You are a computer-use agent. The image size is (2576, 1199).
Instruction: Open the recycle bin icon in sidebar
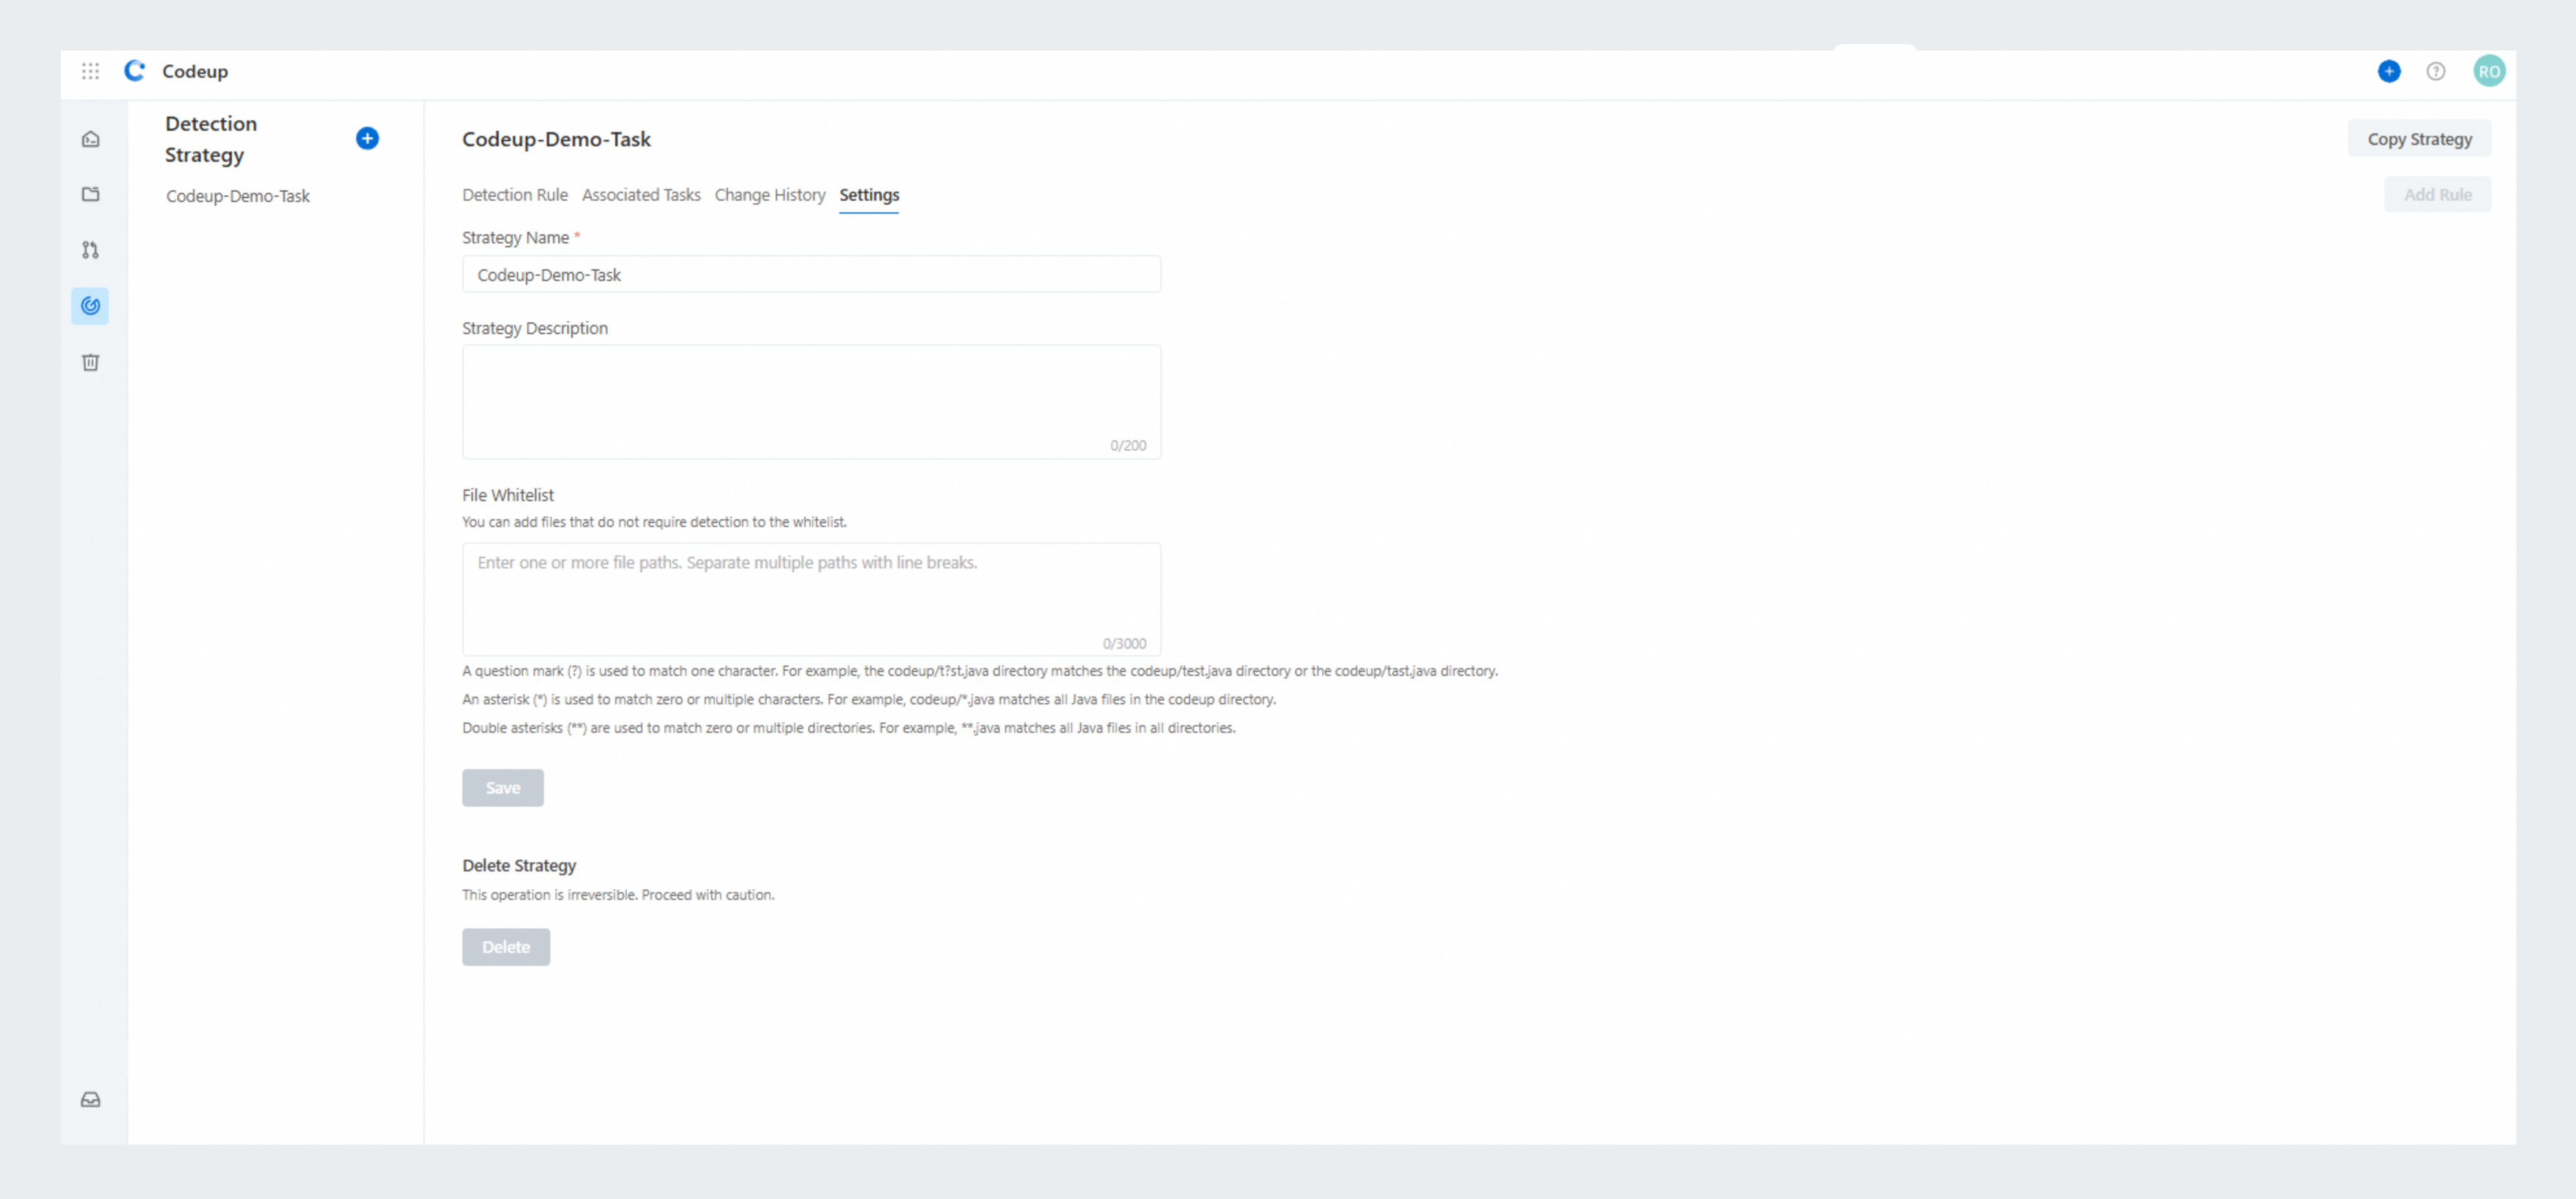click(x=90, y=362)
